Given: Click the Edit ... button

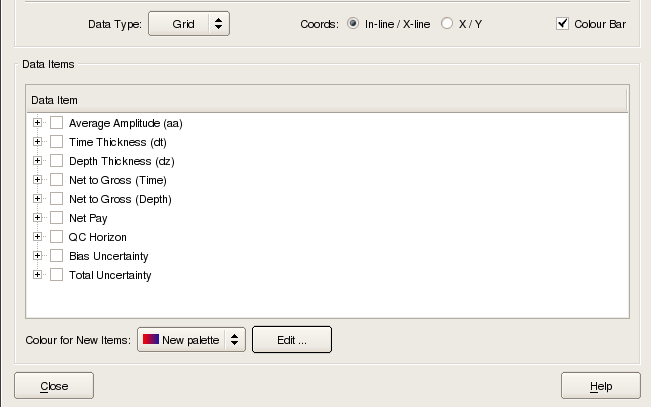Looking at the screenshot, I should (291, 340).
